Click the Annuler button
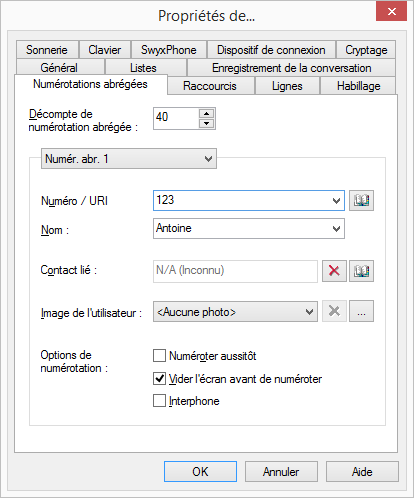Screen dimensions: 414x498 (x=281, y=472)
